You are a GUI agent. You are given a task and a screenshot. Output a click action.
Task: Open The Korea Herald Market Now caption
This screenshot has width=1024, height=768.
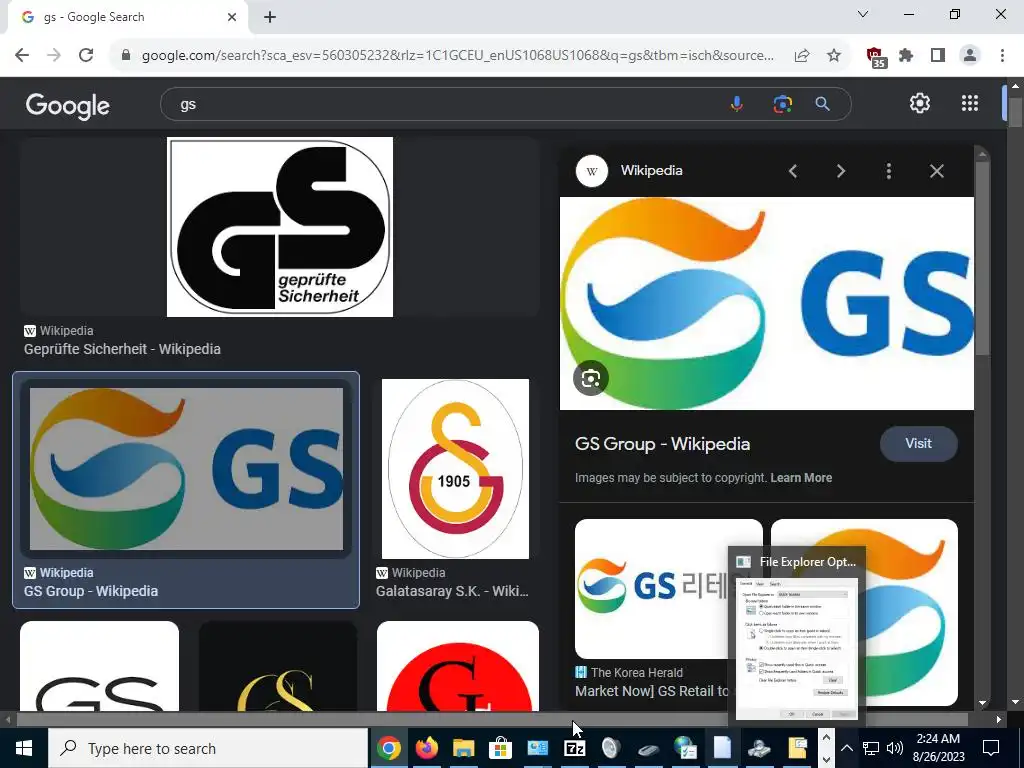[x=651, y=691]
